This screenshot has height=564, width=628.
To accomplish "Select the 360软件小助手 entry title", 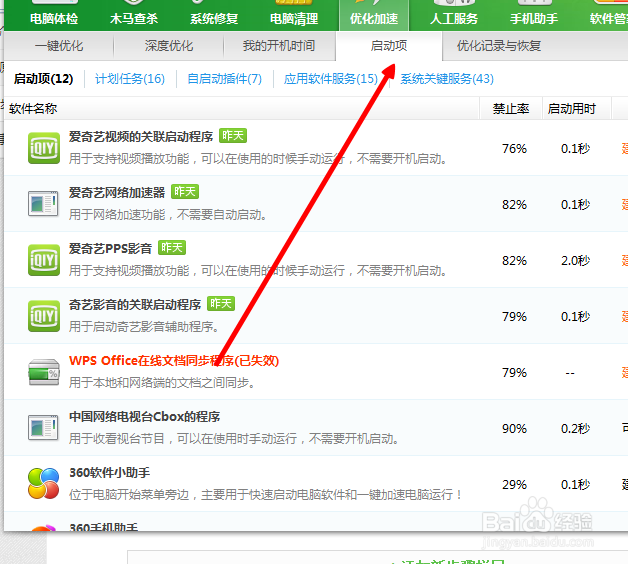I will coord(110,473).
